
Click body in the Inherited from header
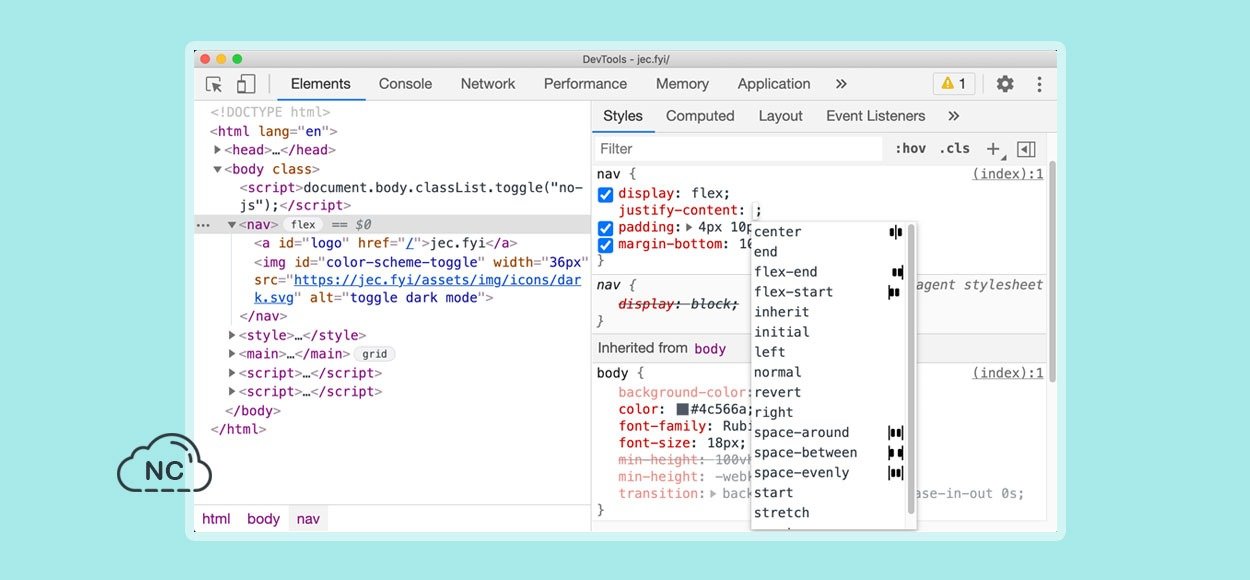click(710, 348)
